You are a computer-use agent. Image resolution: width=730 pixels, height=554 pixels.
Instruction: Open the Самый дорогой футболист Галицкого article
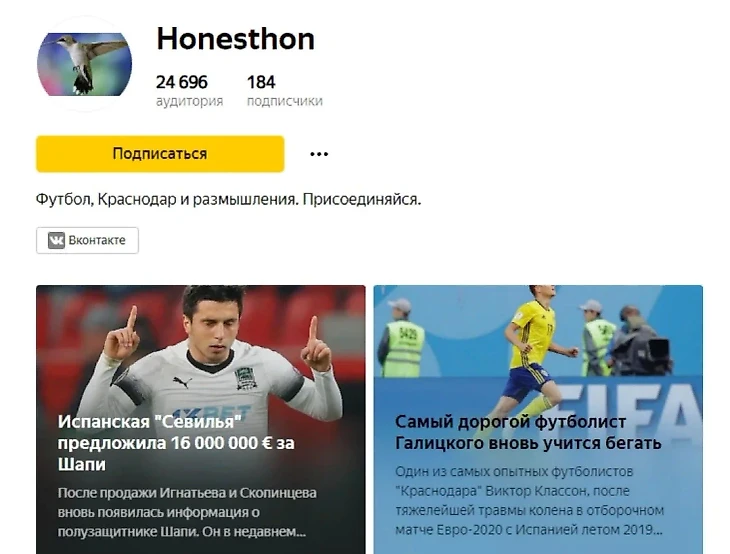538,419
